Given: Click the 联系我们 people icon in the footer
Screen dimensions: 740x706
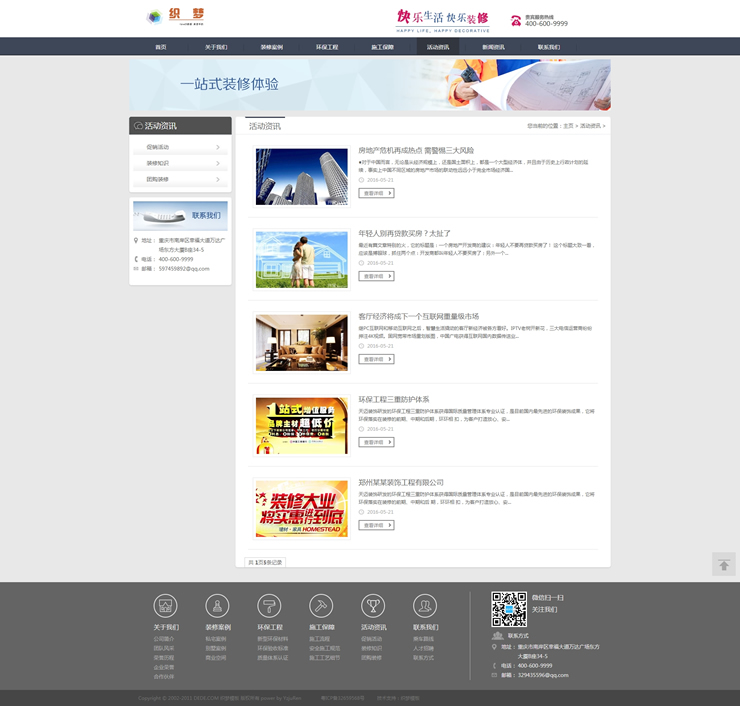Looking at the screenshot, I should coord(425,605).
